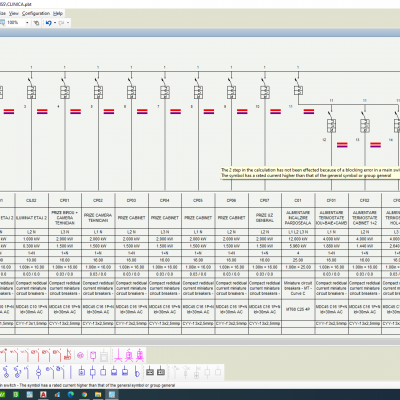Open the Configuration menu

pos(36,13)
